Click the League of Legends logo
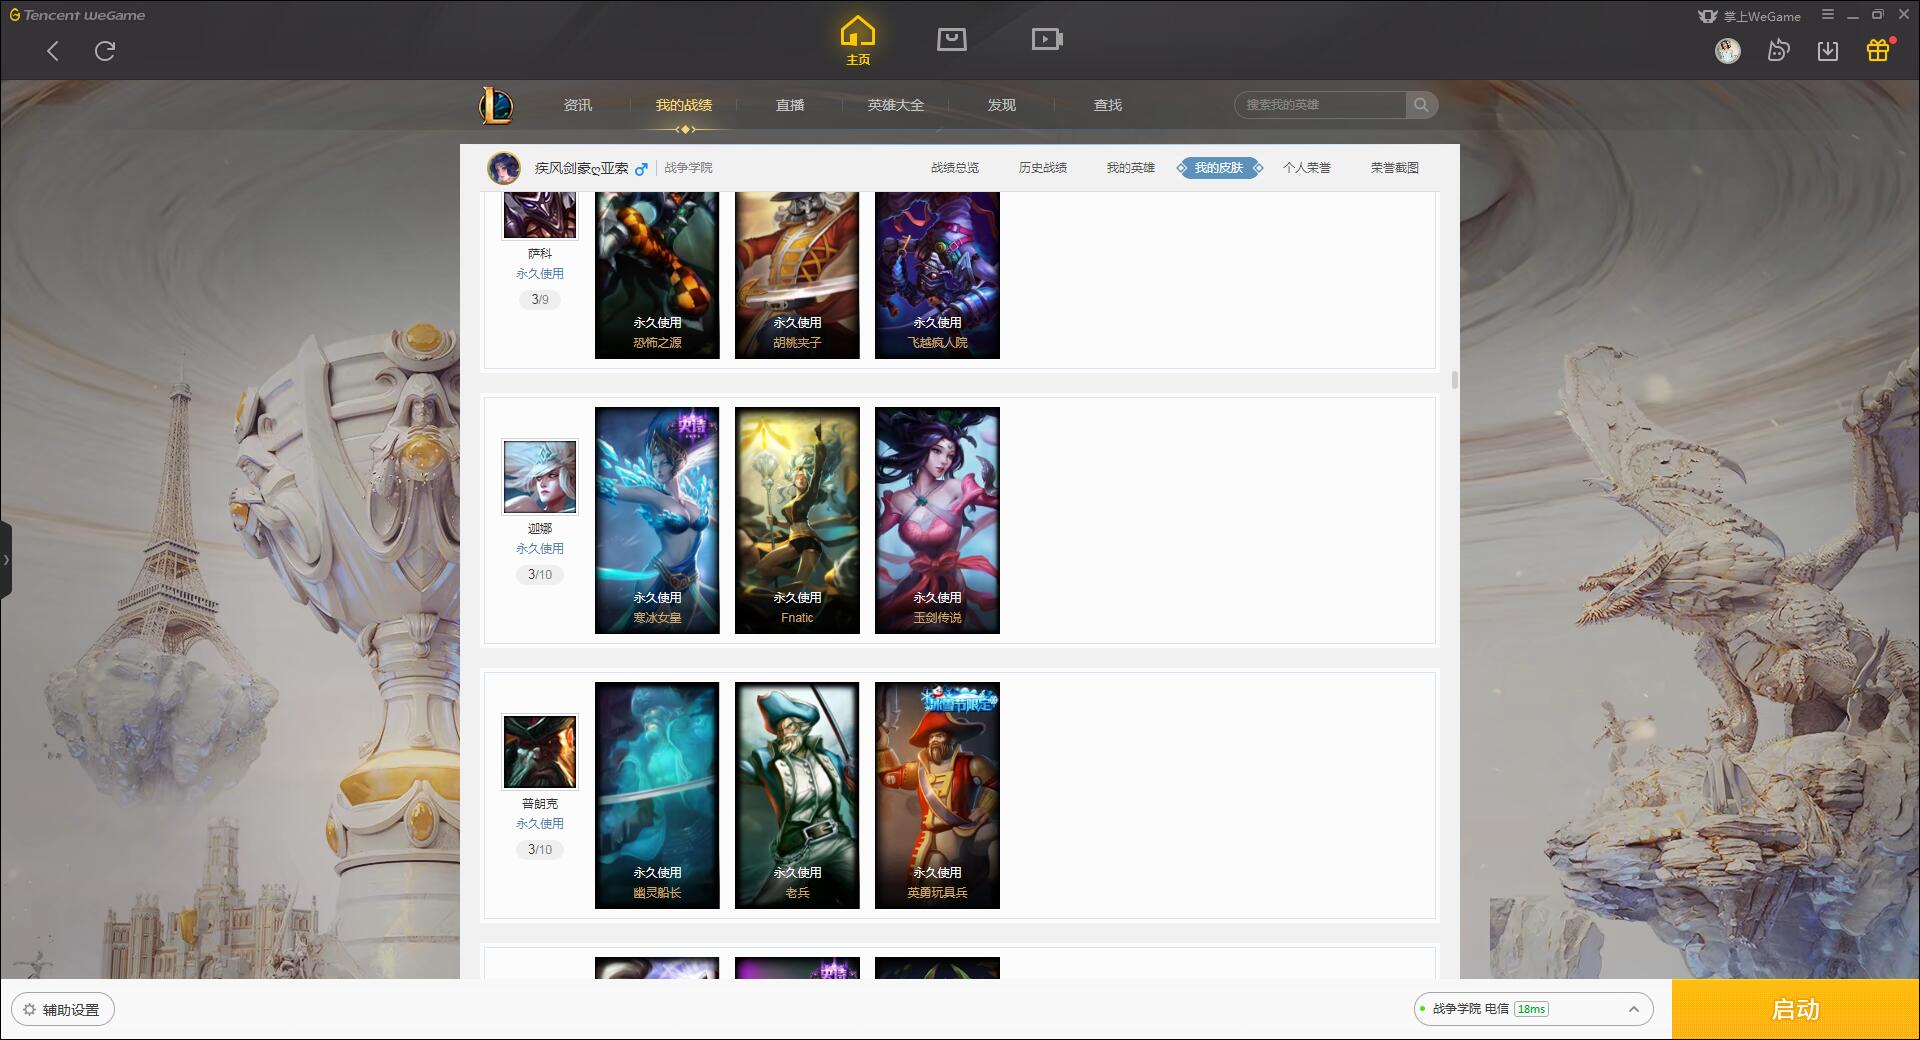The width and height of the screenshot is (1920, 1040). pyautogui.click(x=496, y=105)
